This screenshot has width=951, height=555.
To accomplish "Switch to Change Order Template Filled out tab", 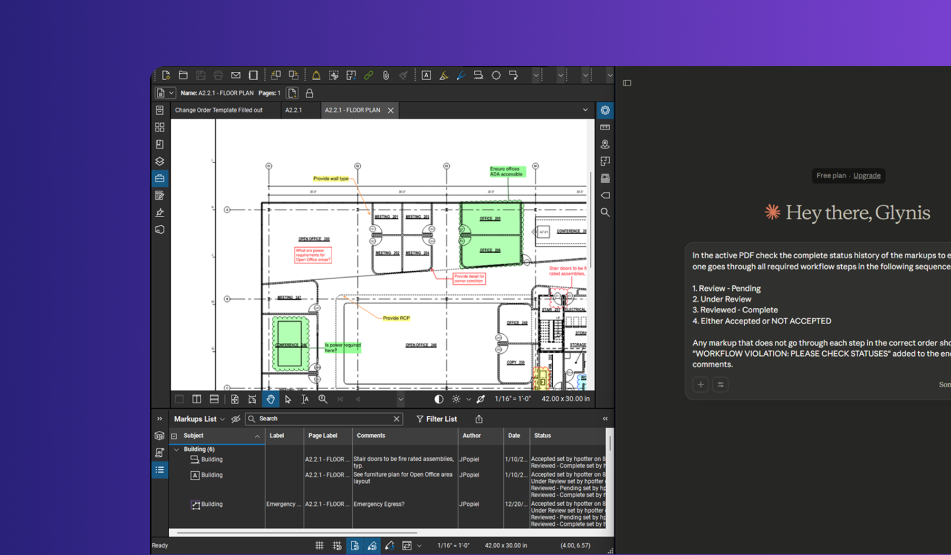I will [x=218, y=110].
